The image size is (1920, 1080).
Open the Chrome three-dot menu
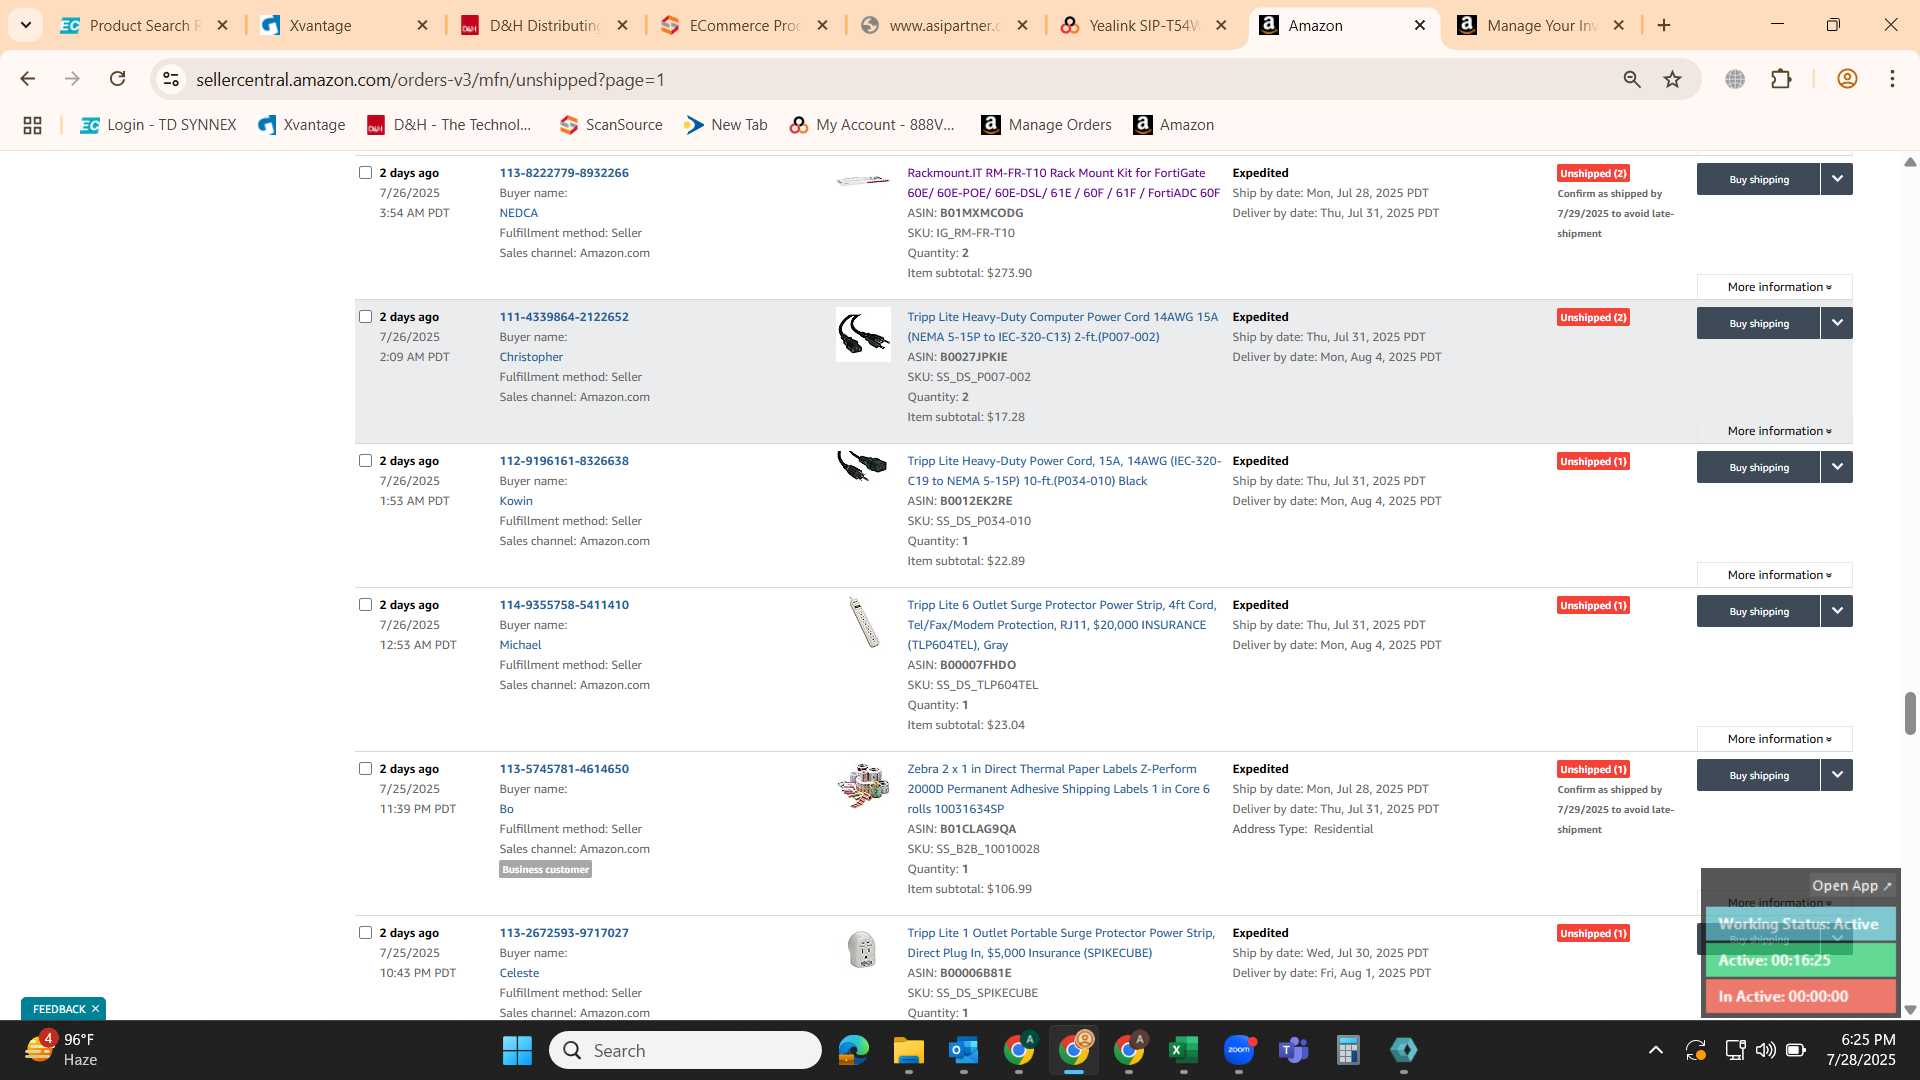[x=1892, y=79]
